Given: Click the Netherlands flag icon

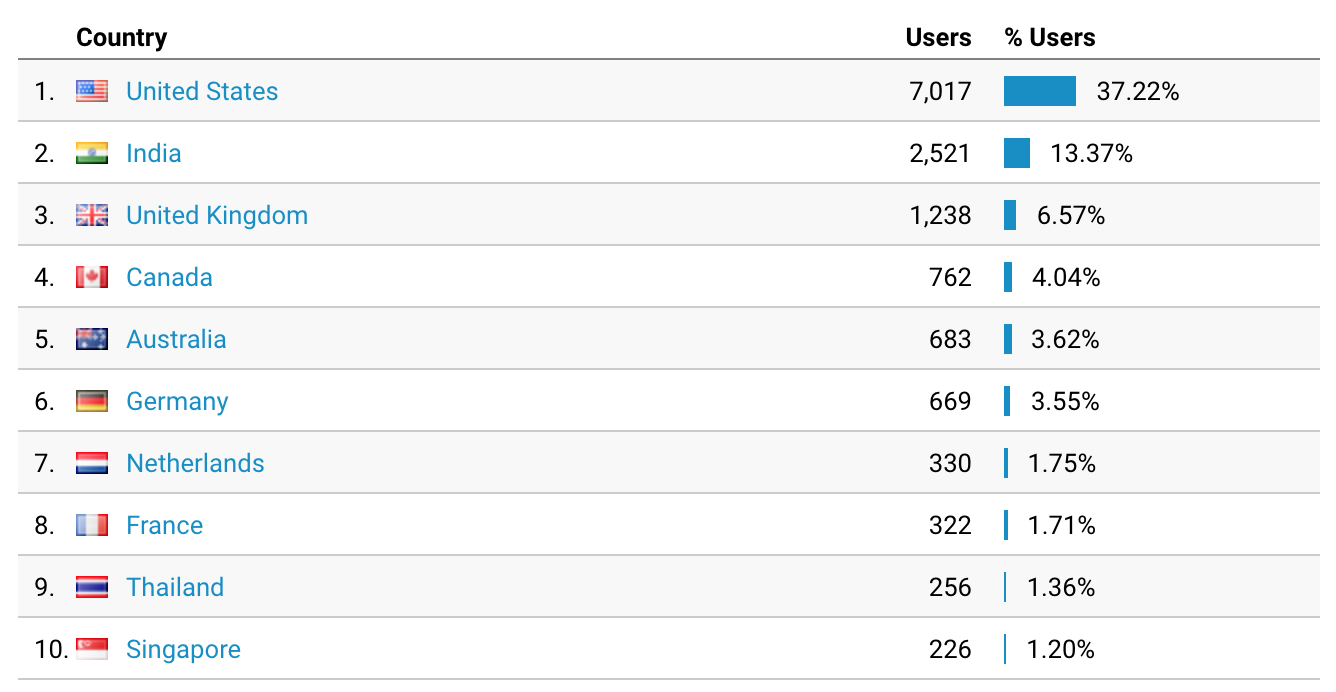Looking at the screenshot, I should pos(92,463).
